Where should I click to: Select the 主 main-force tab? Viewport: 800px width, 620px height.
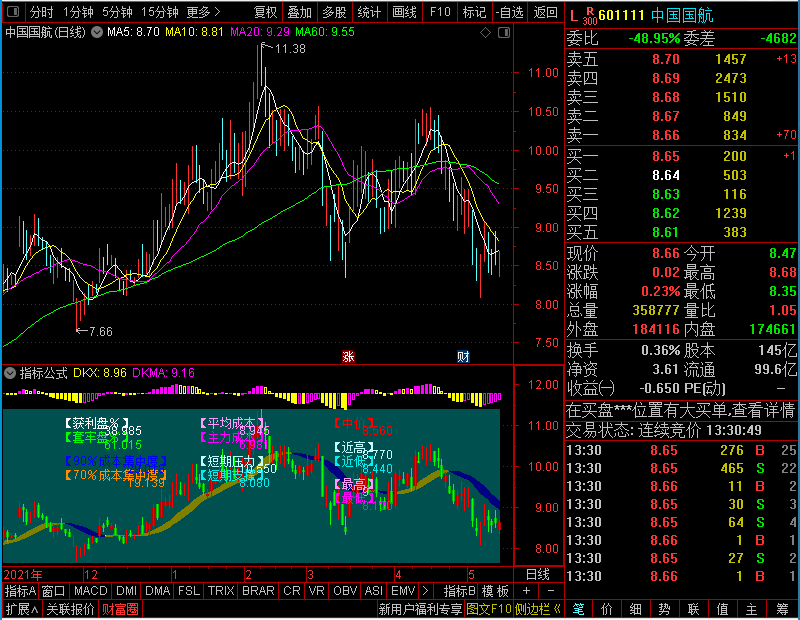752,609
